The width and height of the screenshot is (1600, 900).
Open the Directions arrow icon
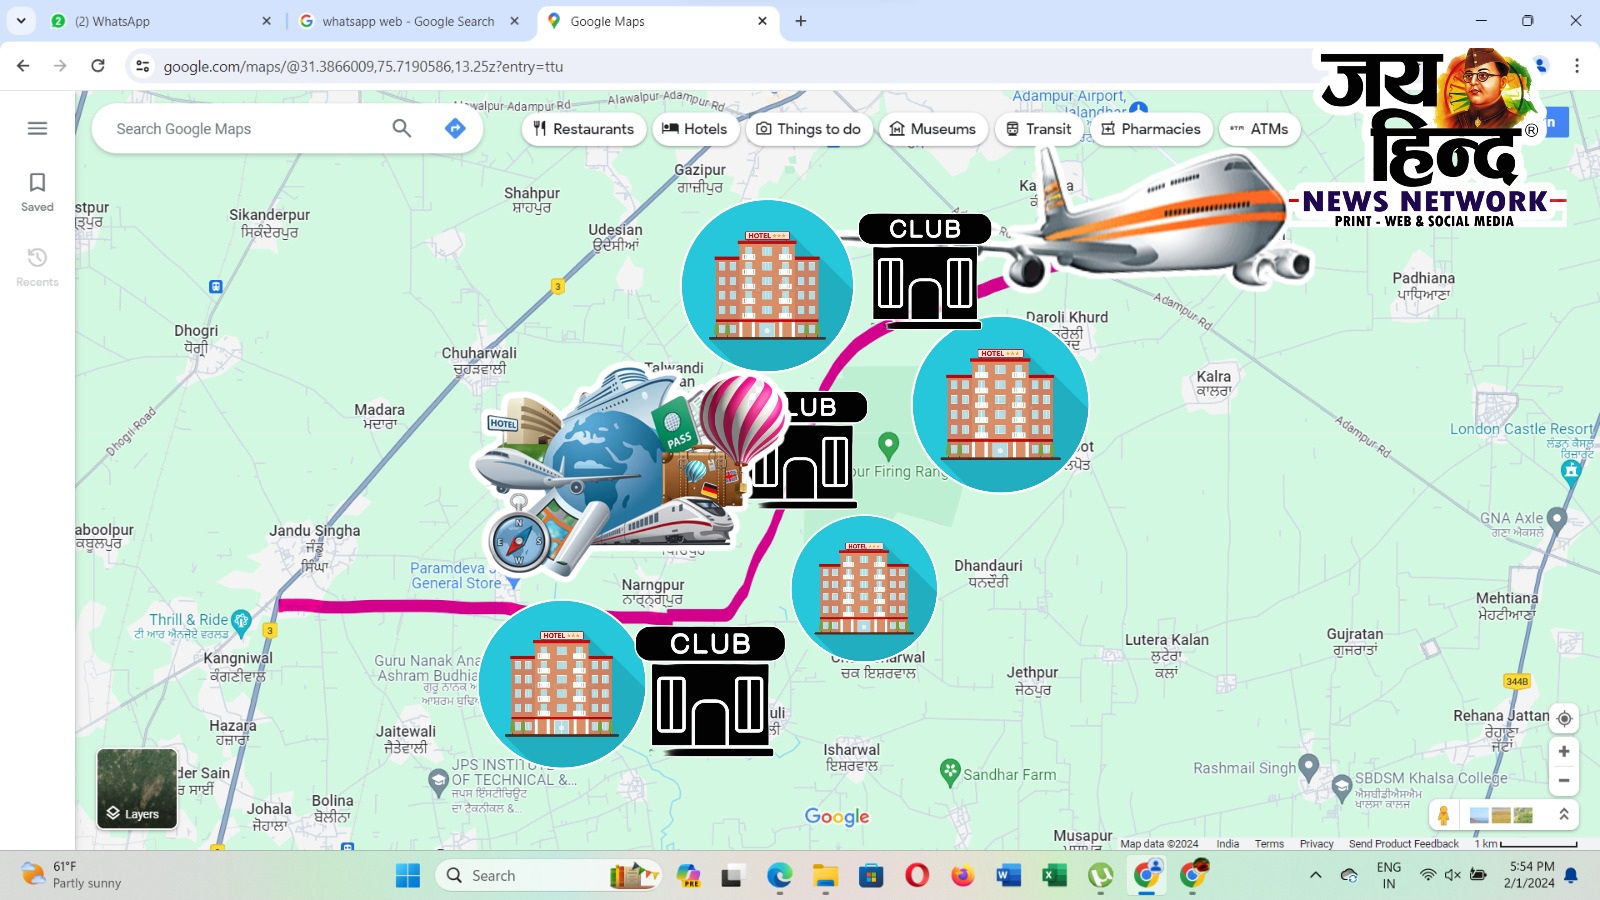[455, 128]
